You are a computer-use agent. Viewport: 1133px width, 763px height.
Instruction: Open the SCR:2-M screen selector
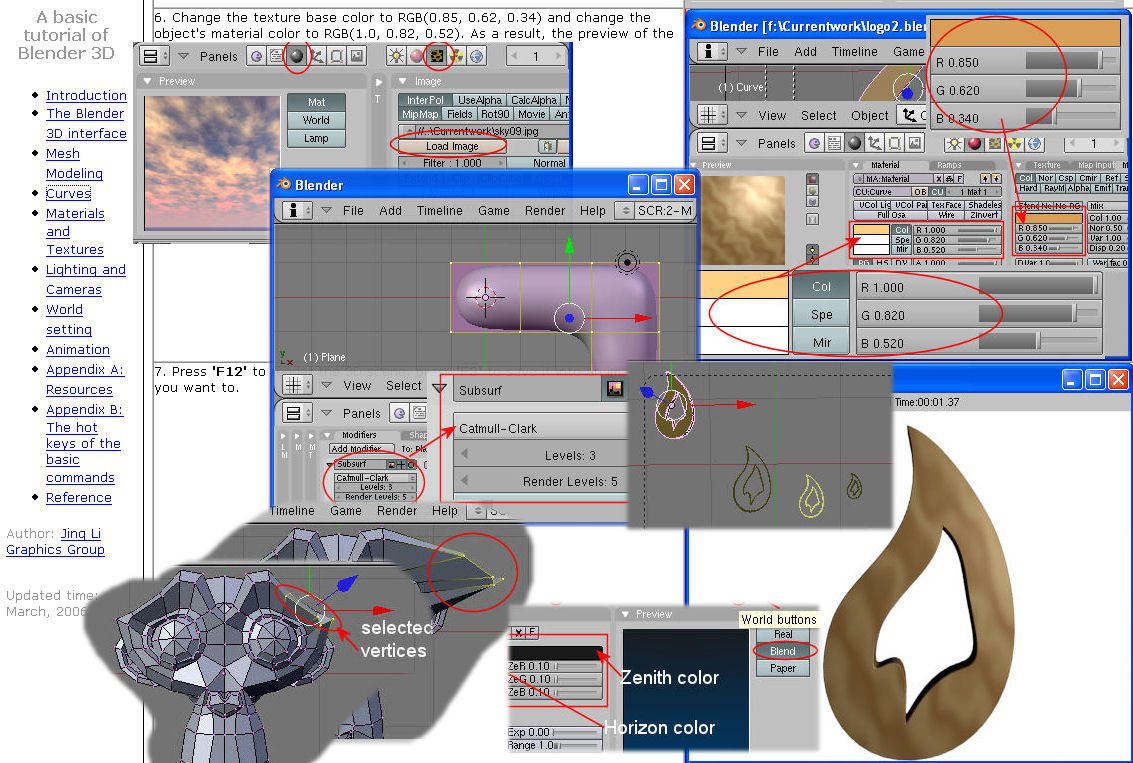click(x=656, y=210)
